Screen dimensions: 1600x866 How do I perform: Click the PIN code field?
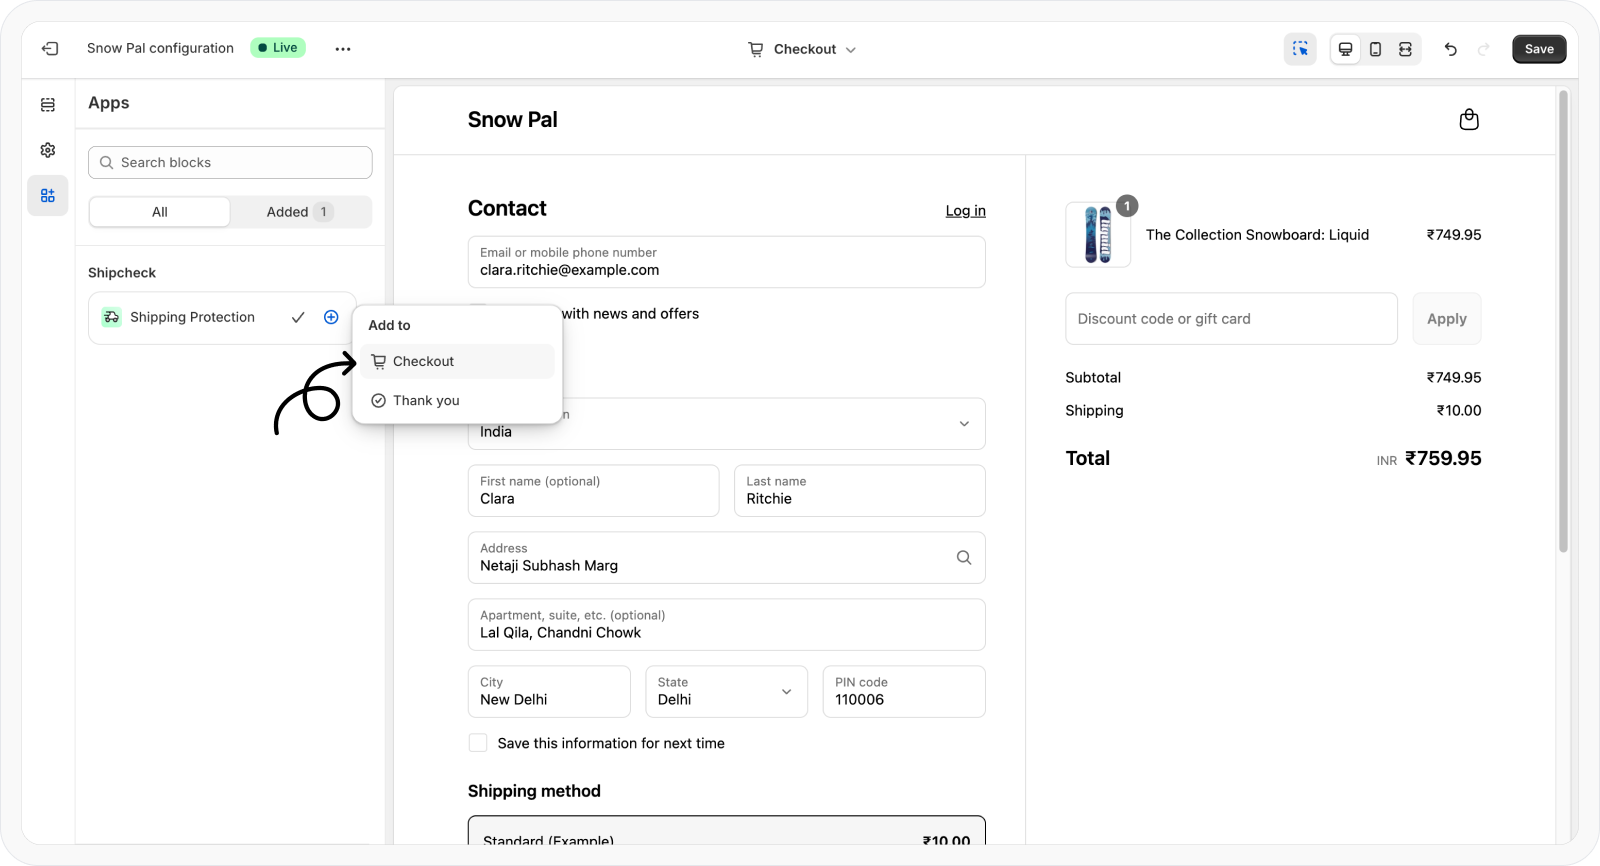(904, 692)
